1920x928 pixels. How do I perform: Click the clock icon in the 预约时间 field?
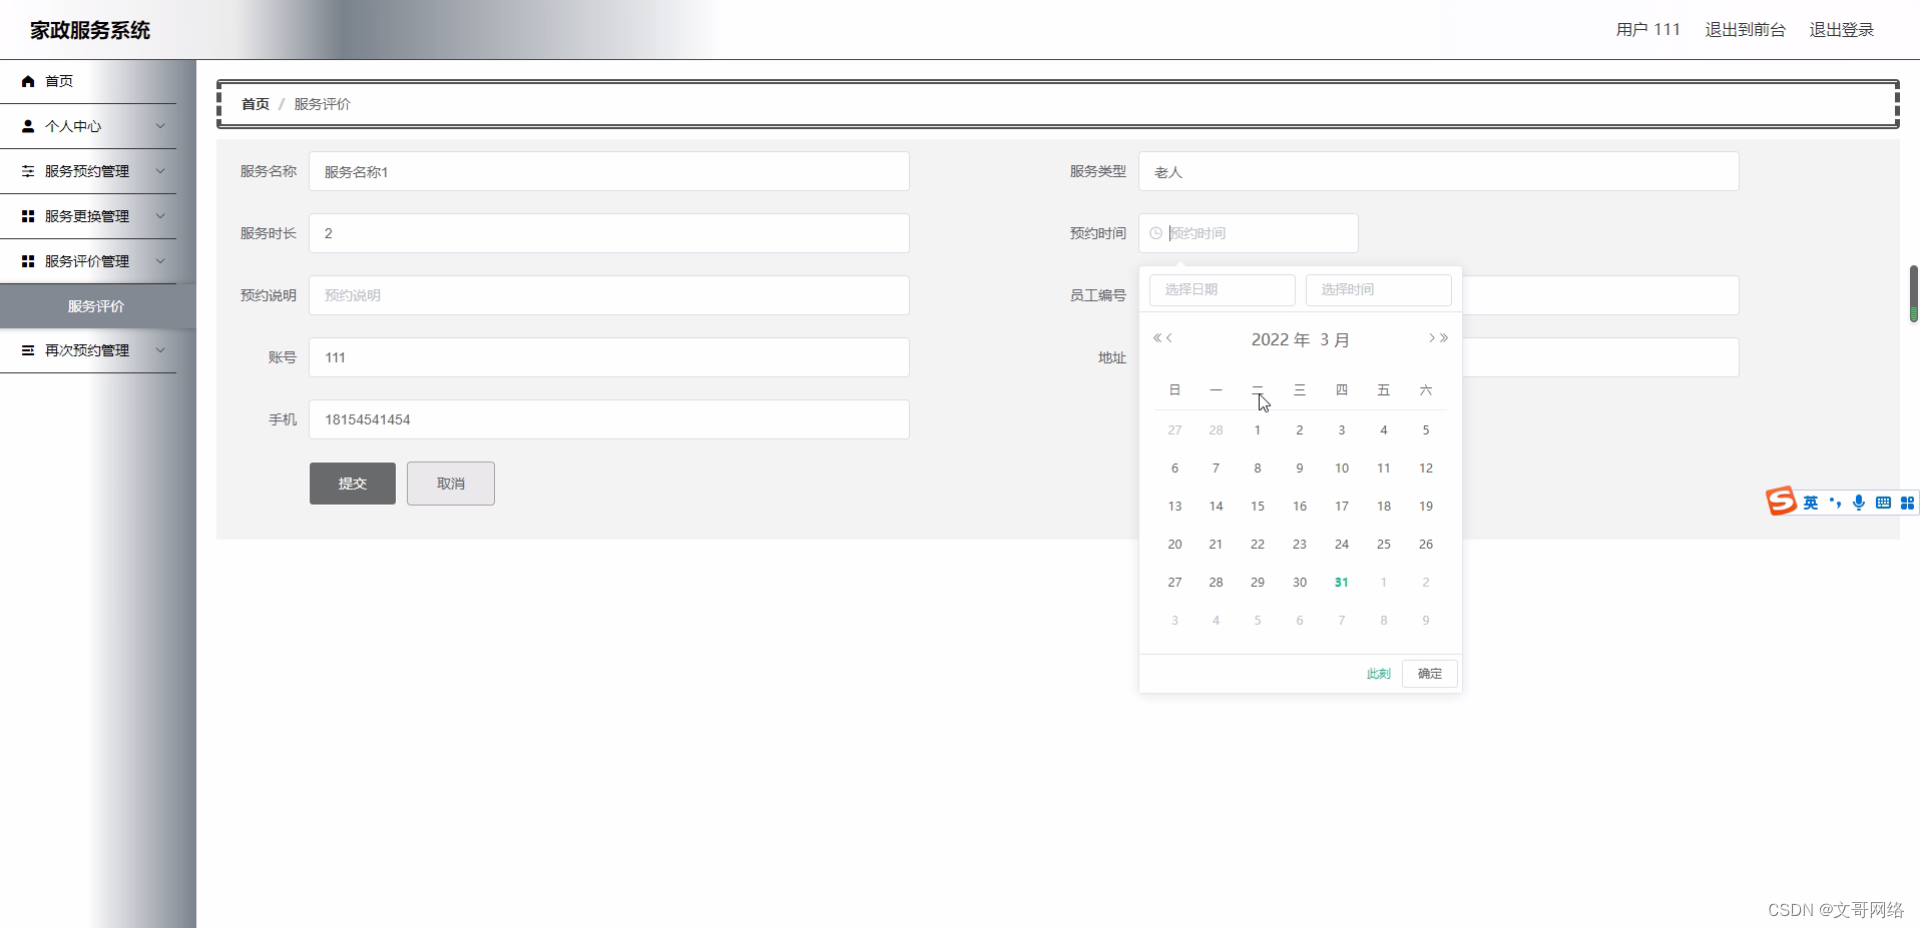point(1157,233)
